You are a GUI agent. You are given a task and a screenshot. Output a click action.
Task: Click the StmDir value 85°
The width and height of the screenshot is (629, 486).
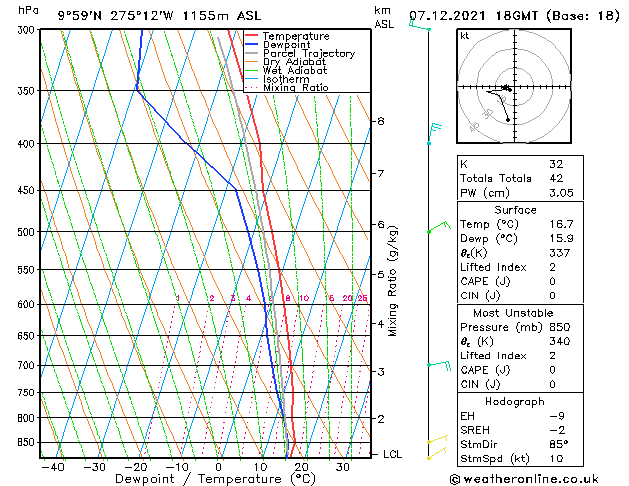558,445
